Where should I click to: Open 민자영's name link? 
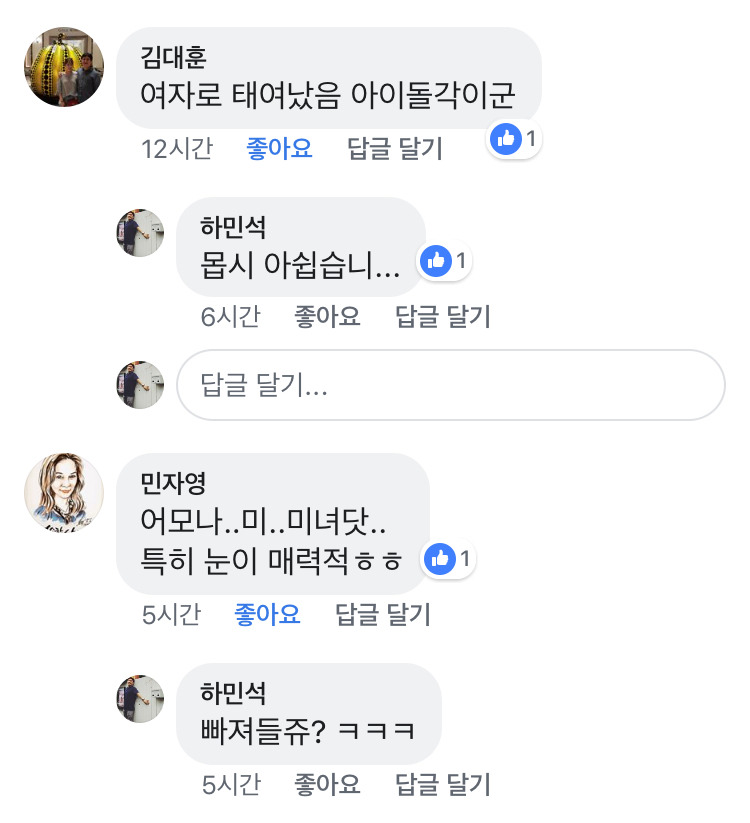pyautogui.click(x=173, y=483)
